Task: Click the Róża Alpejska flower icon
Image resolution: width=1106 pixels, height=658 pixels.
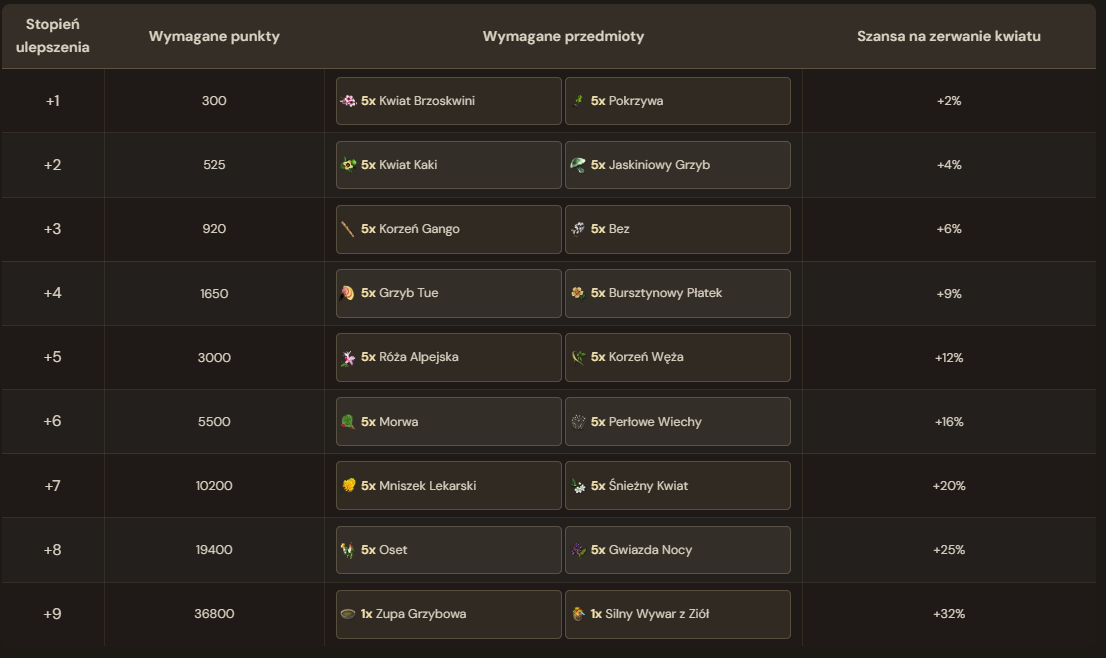Action: coord(348,358)
